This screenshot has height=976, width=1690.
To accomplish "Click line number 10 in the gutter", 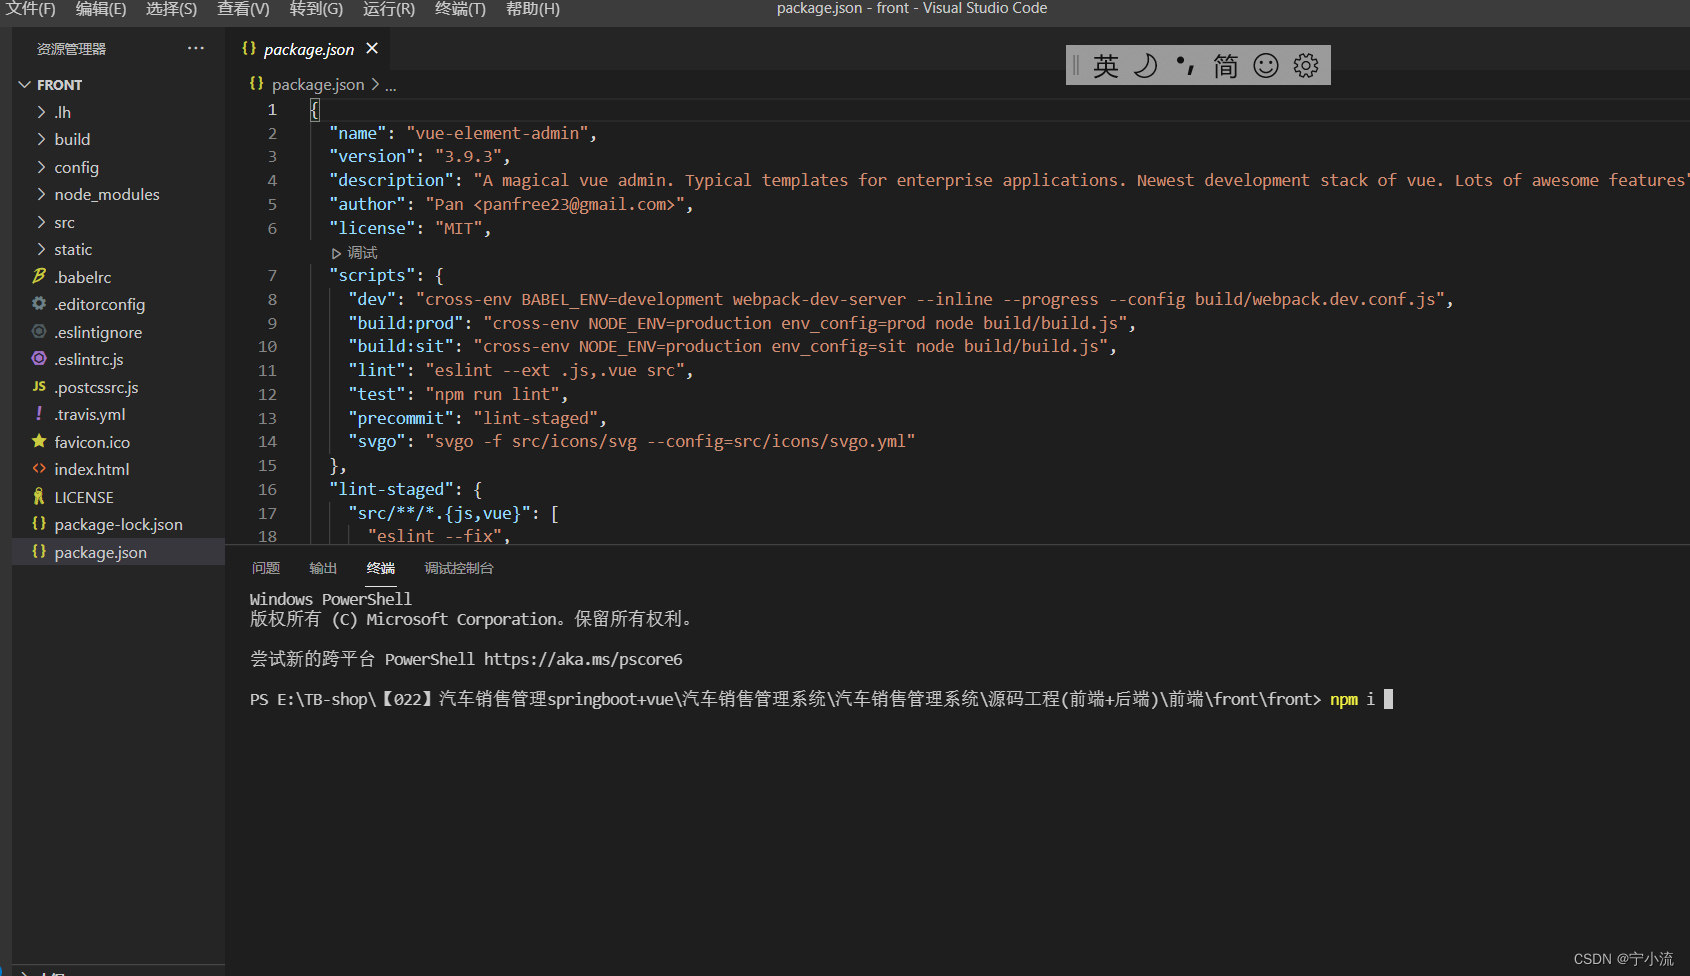I will [267, 347].
